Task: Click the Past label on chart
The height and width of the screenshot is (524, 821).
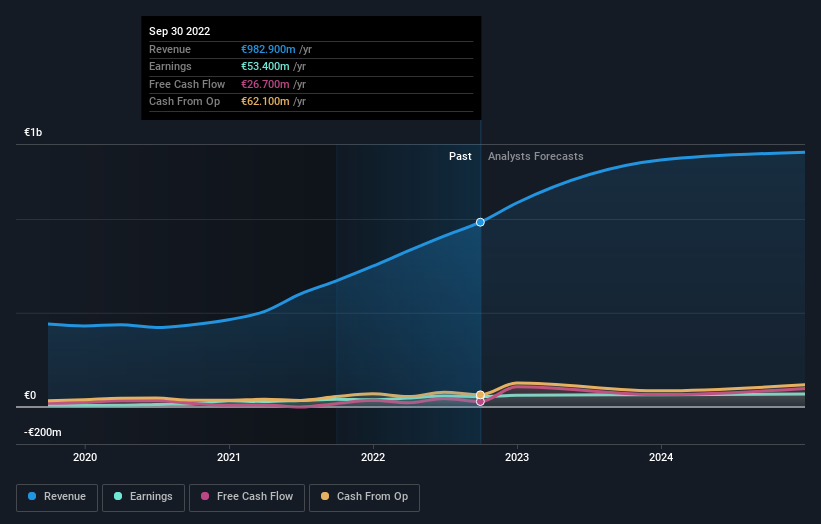Action: point(460,156)
